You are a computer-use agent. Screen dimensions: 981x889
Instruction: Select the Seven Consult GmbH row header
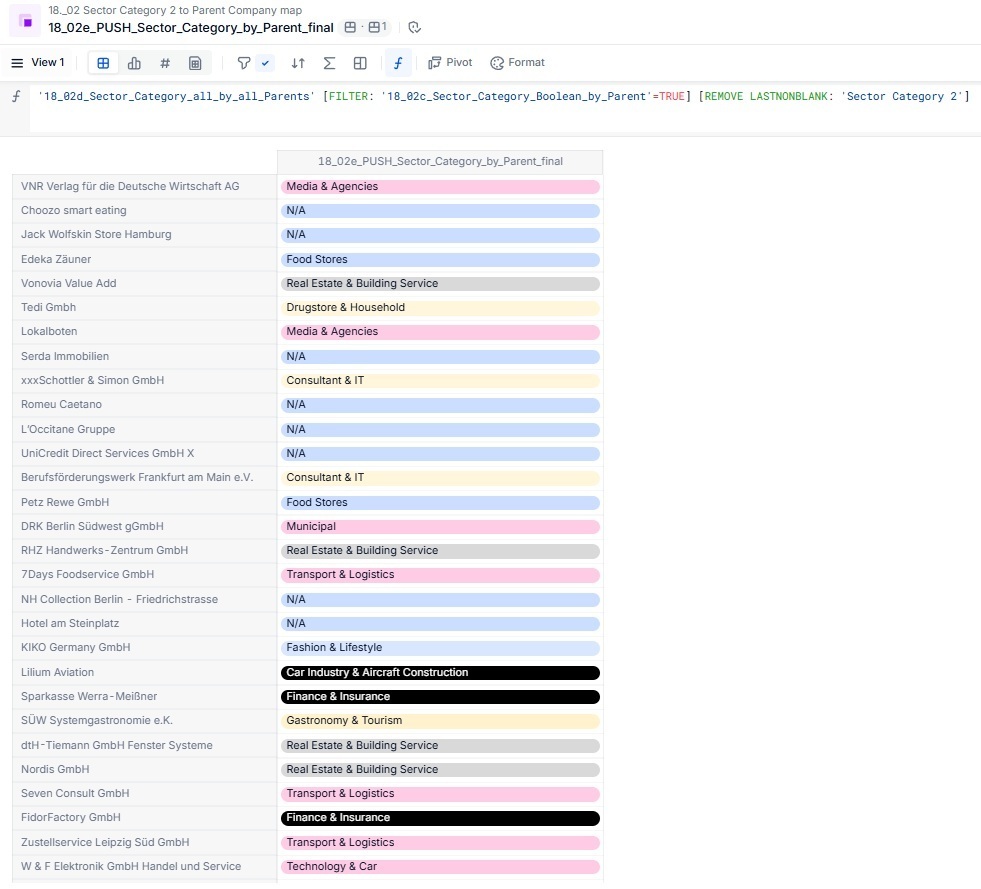[x=145, y=794]
